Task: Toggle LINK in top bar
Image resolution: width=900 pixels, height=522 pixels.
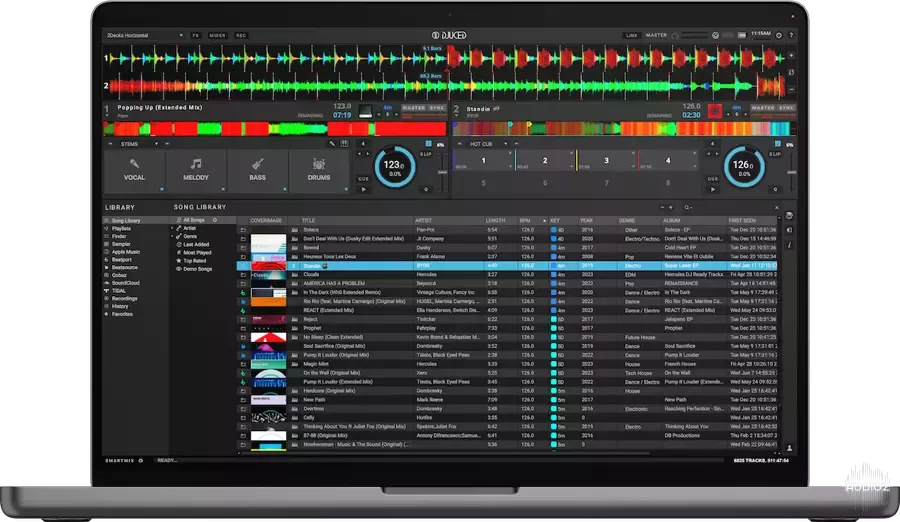Action: click(631, 35)
